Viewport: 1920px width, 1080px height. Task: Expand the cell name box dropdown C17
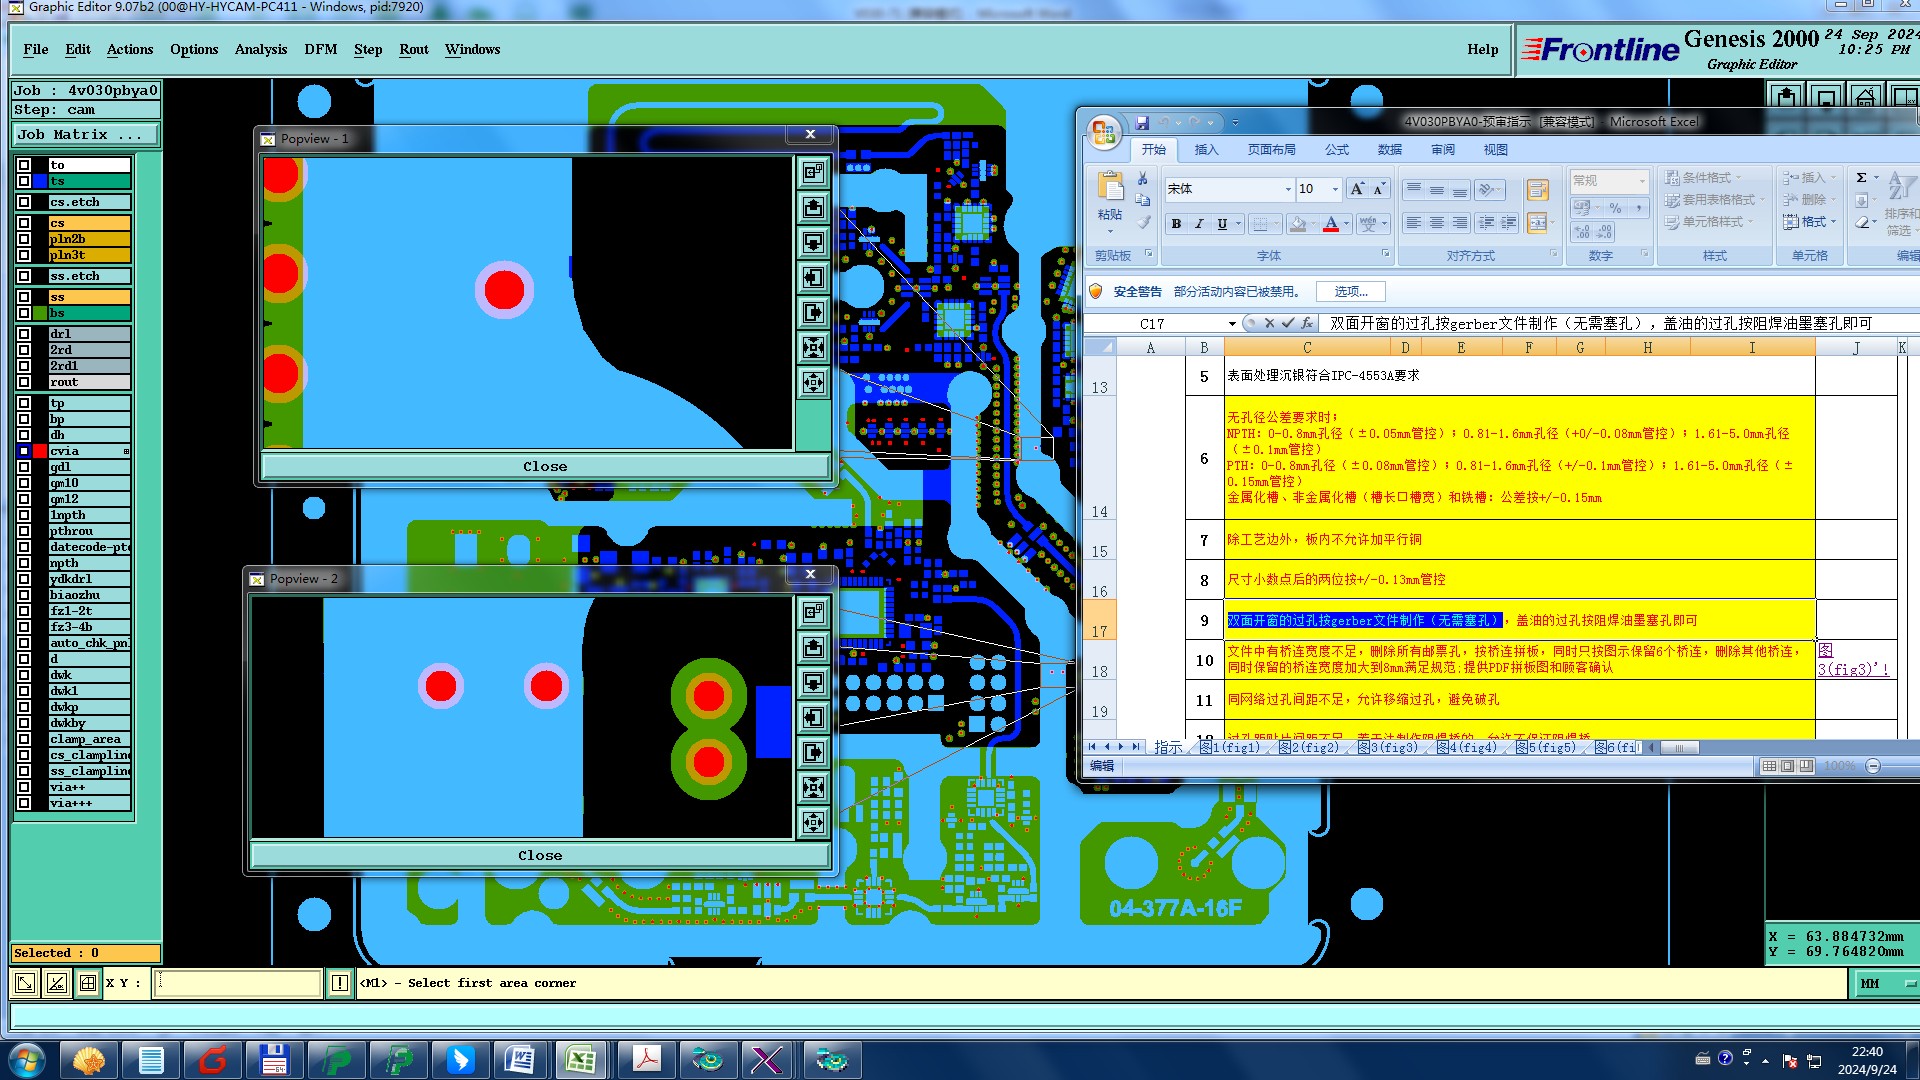tap(1232, 324)
